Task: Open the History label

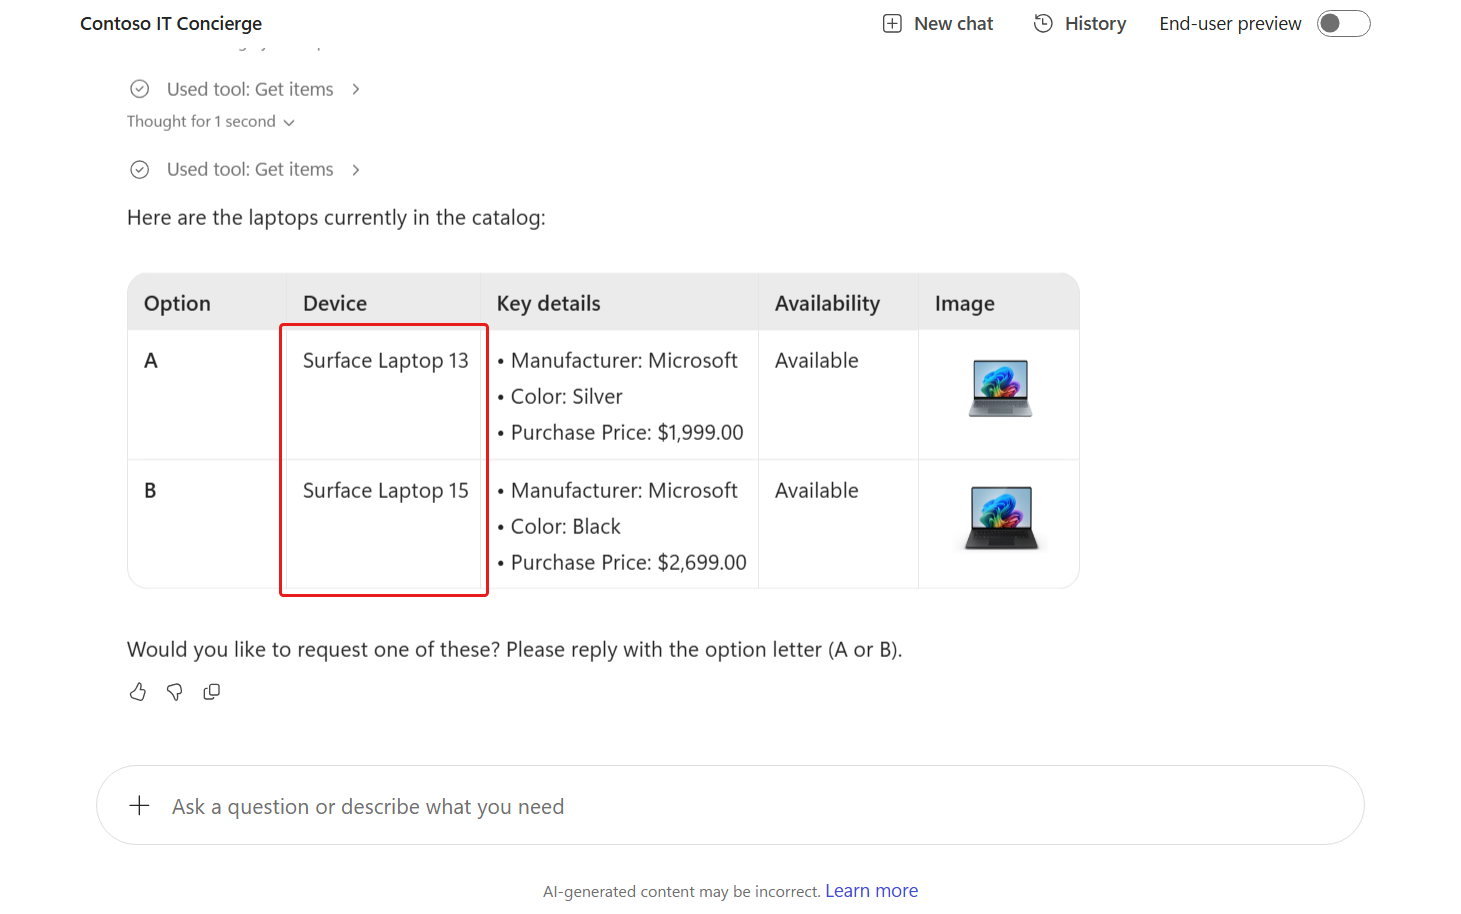Action: coord(1095,24)
